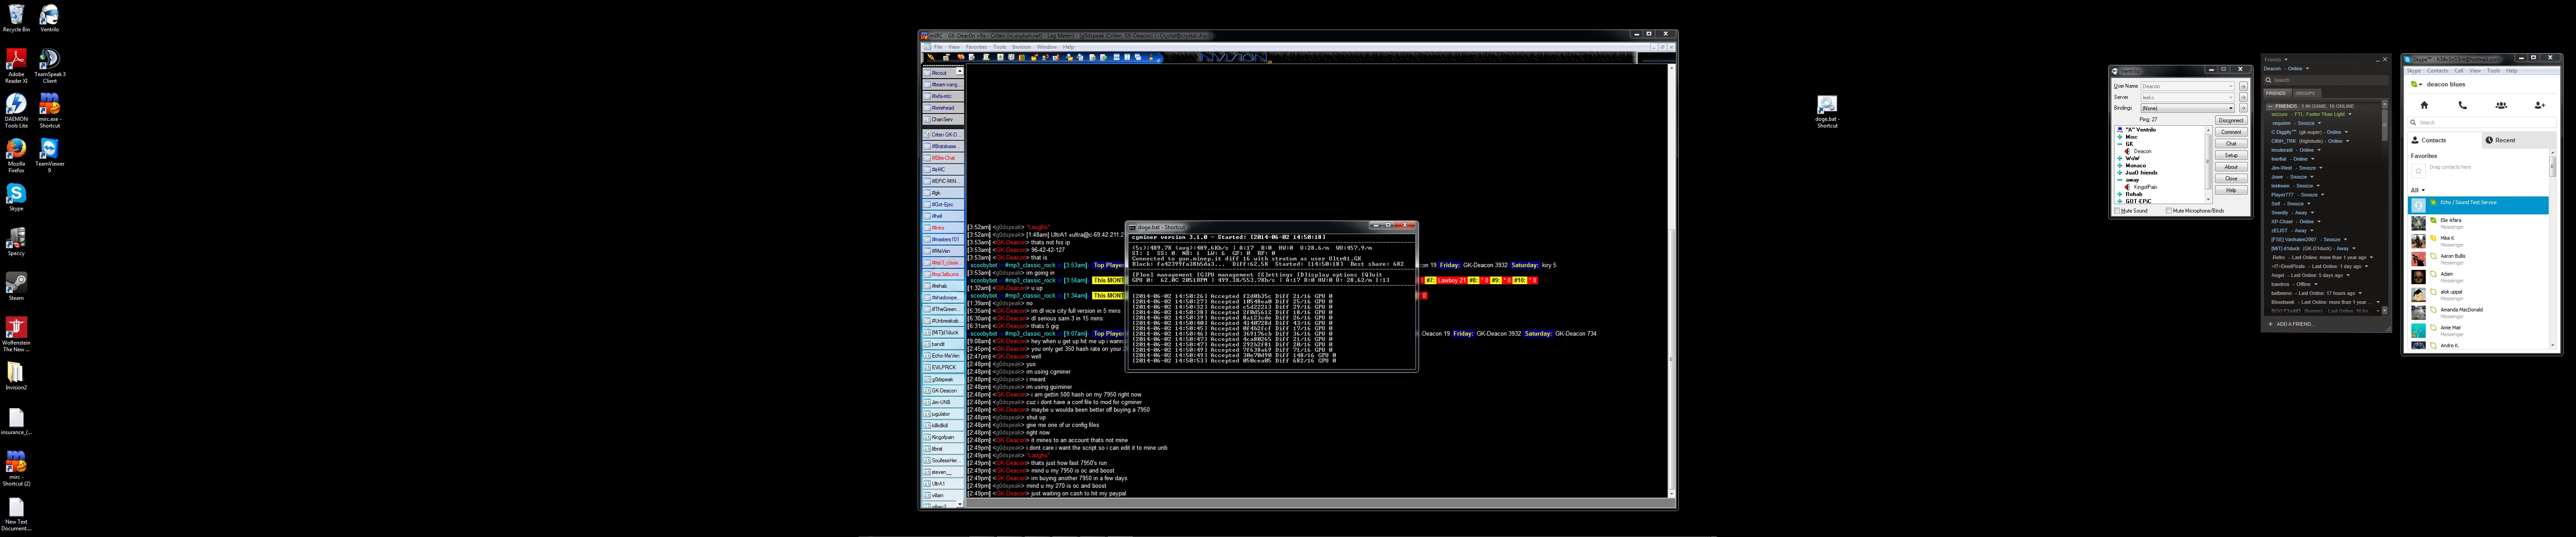2576x537 pixels.
Task: Open Kingofpain query in mIRC switchbar
Action: click(943, 437)
